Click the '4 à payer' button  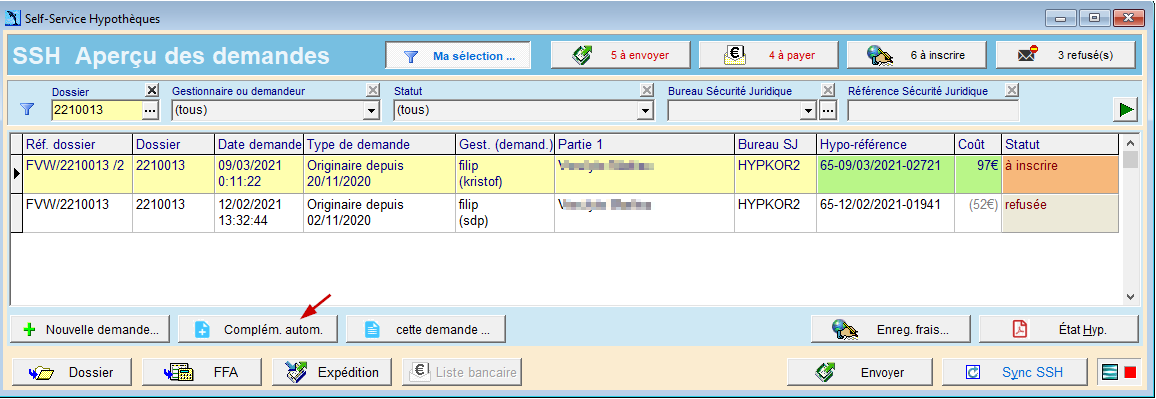click(x=769, y=55)
